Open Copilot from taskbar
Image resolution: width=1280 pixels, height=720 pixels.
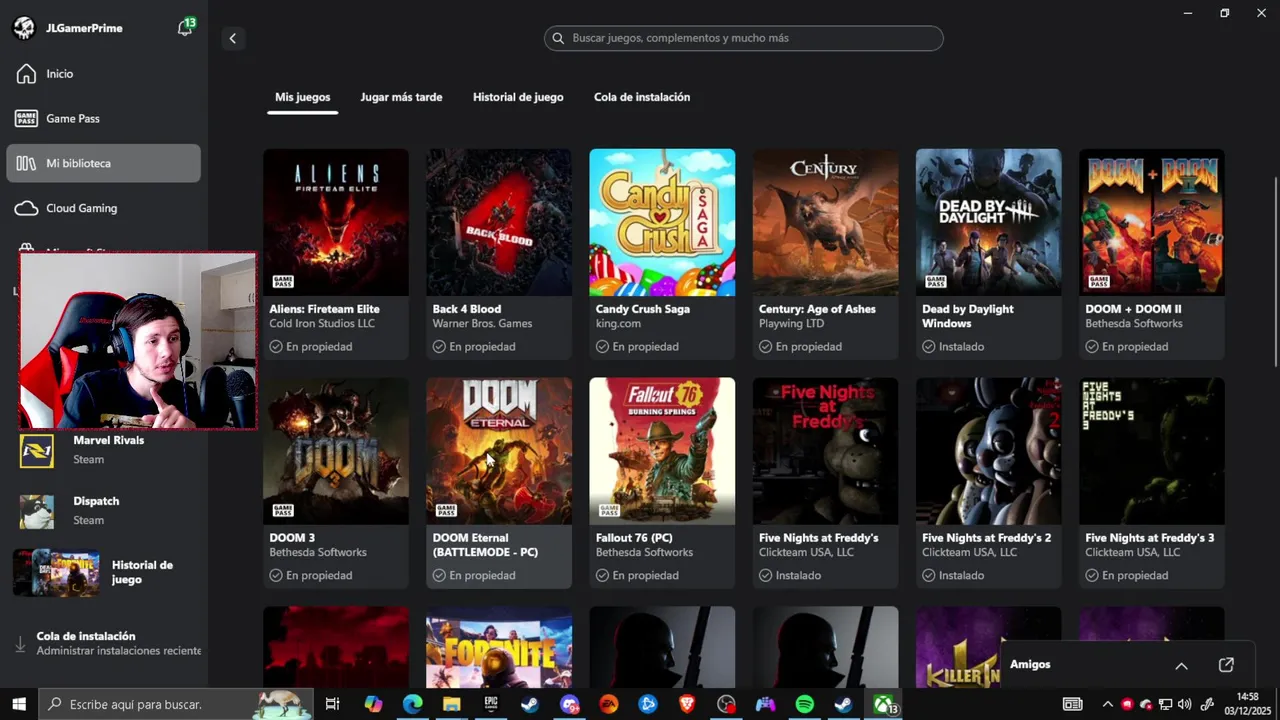pos(373,704)
